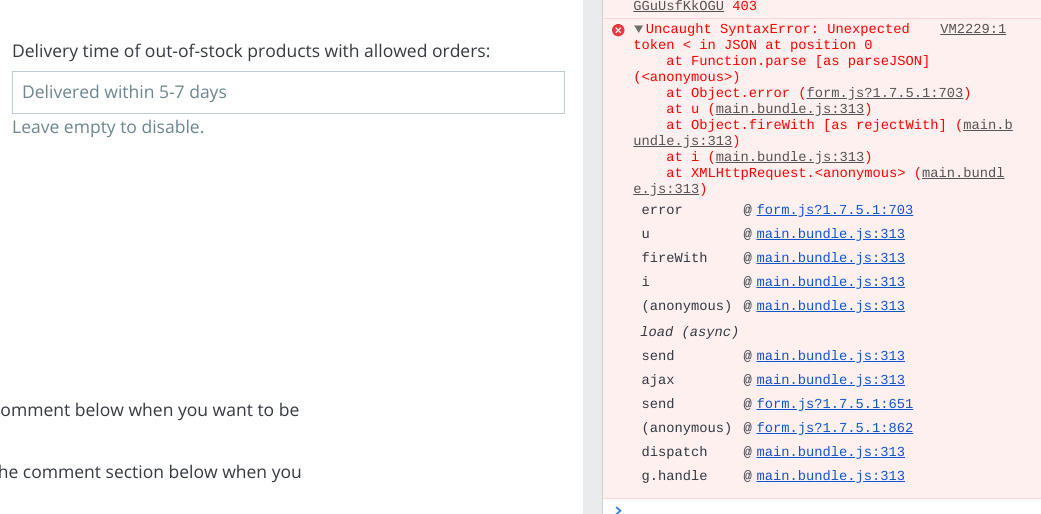Open VM2229:1 source link
1041x514 pixels.
tap(973, 29)
